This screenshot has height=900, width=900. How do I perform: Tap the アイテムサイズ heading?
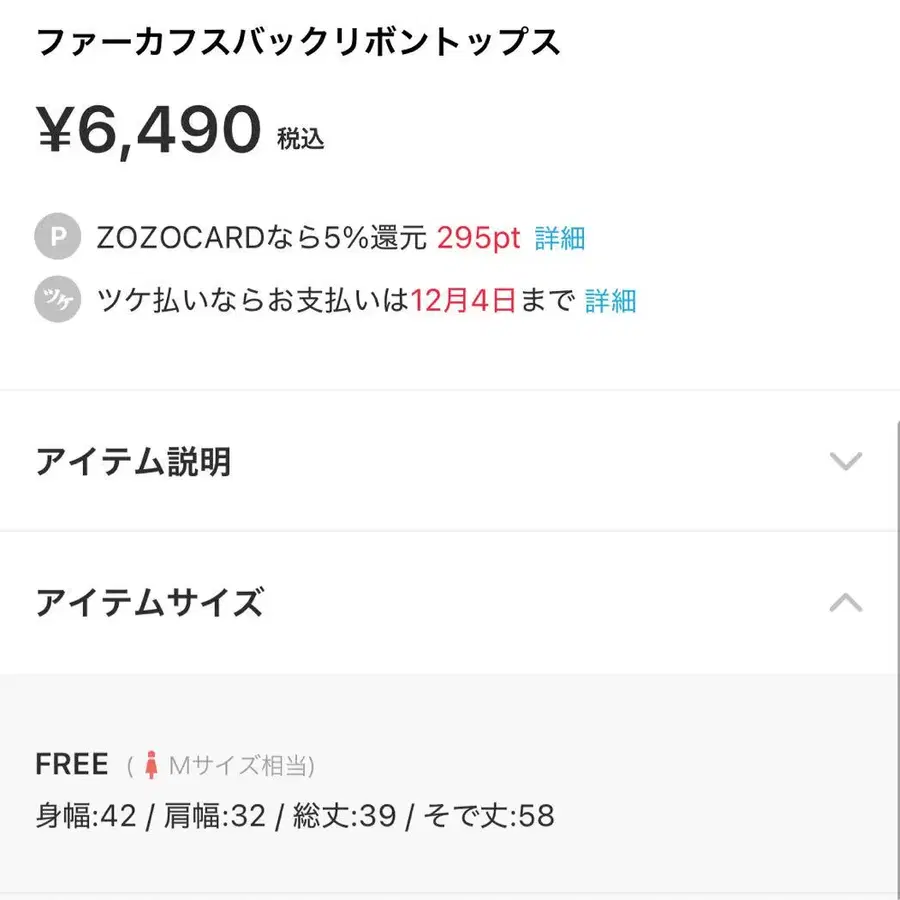150,603
